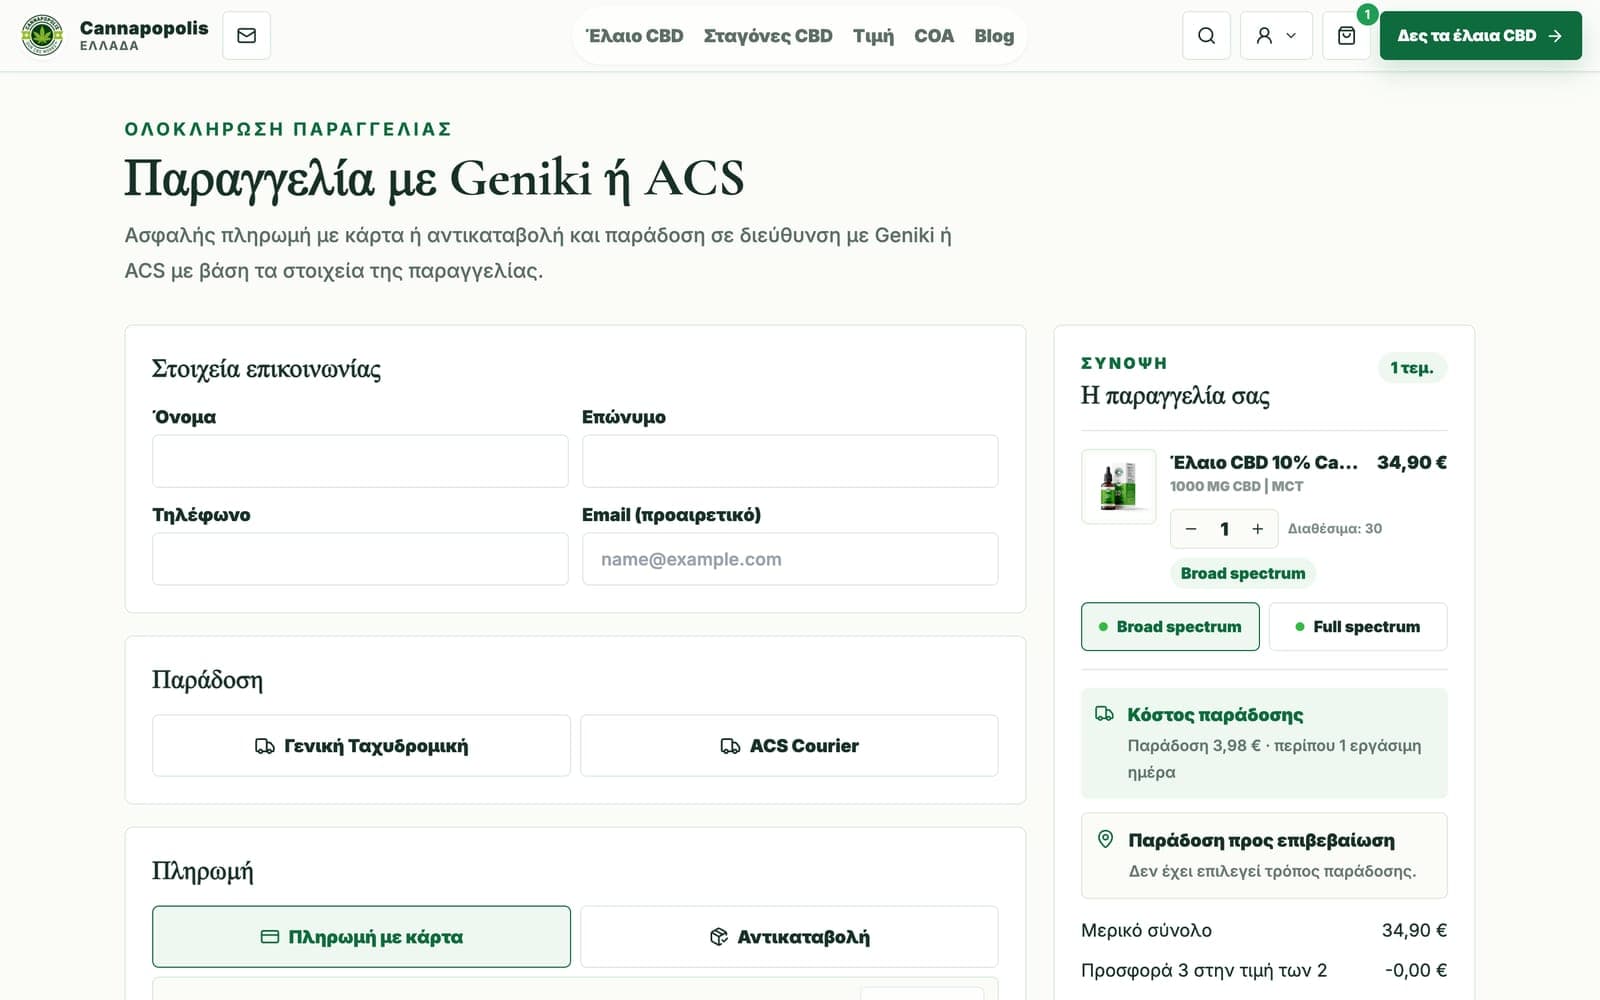The width and height of the screenshot is (1600, 1000).
Task: Click the 1 τεμ. item count badge
Action: (1412, 368)
